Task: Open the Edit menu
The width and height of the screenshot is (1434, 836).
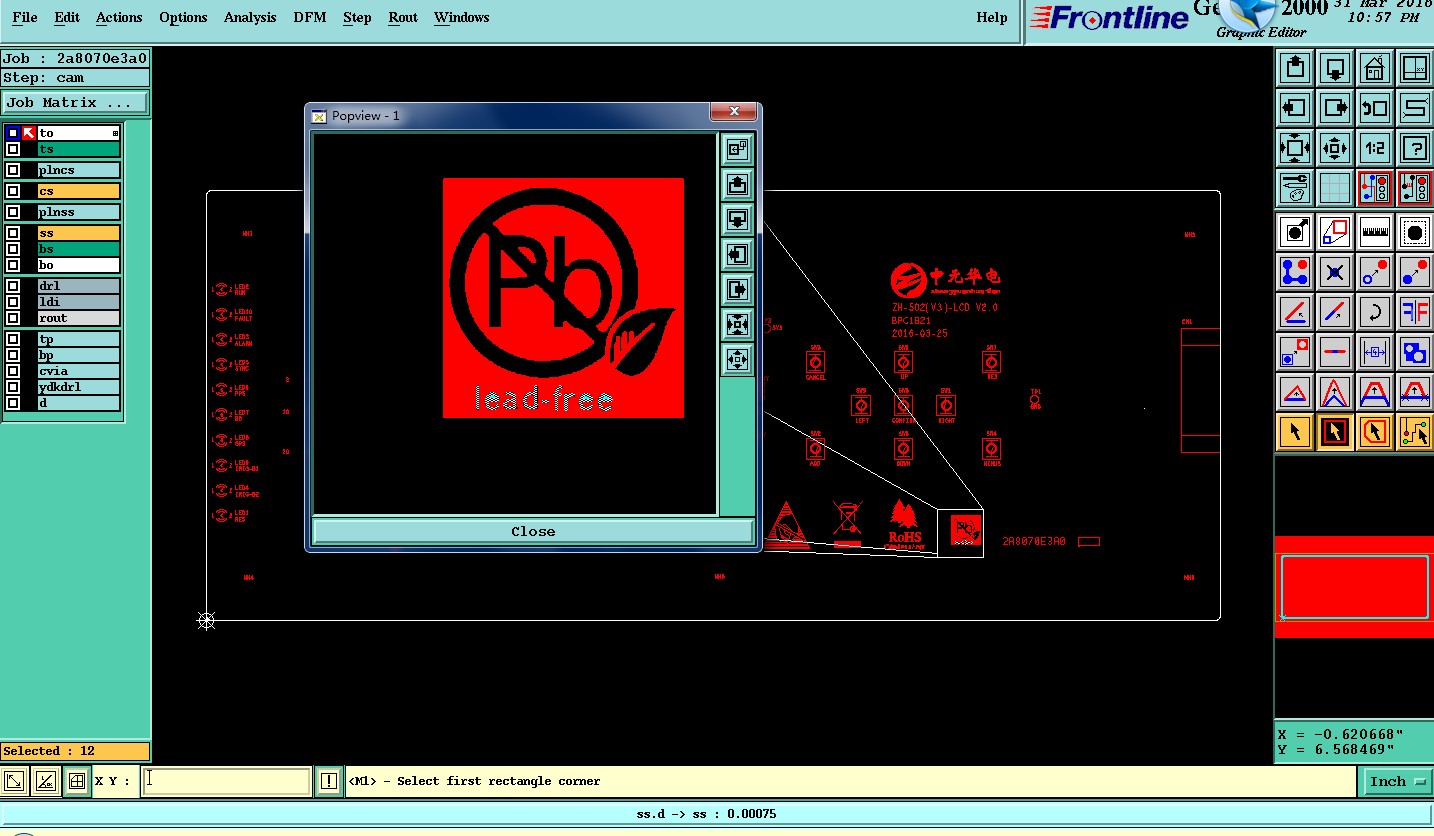Action: coord(67,17)
